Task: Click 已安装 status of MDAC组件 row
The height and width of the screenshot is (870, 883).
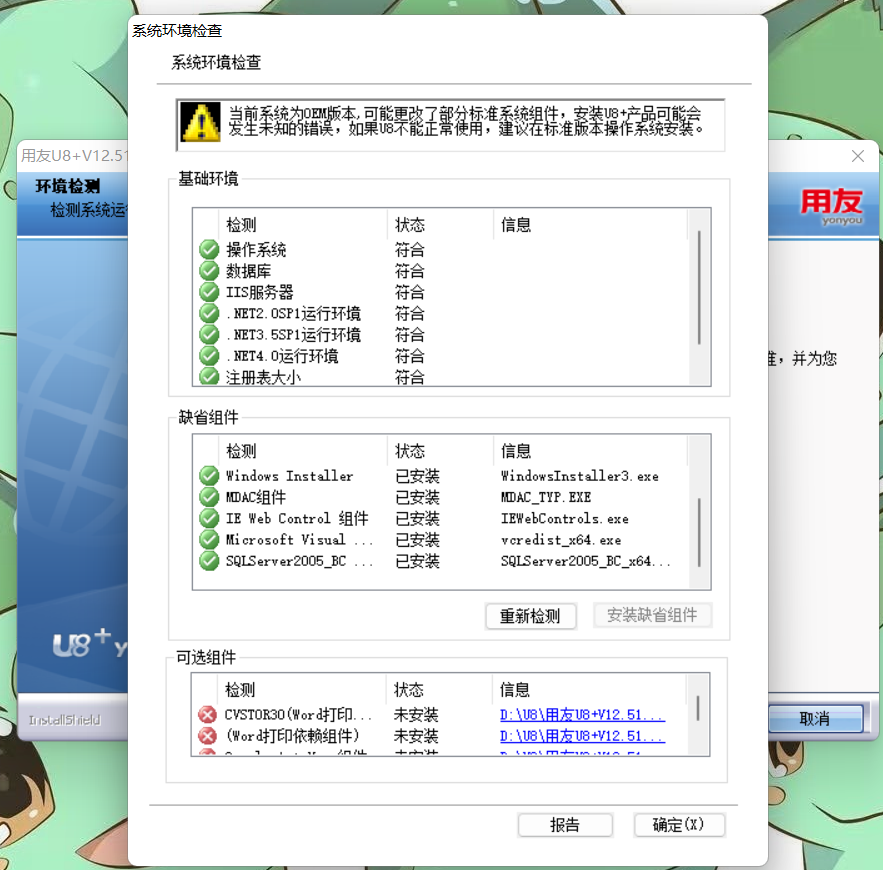Action: click(x=417, y=497)
